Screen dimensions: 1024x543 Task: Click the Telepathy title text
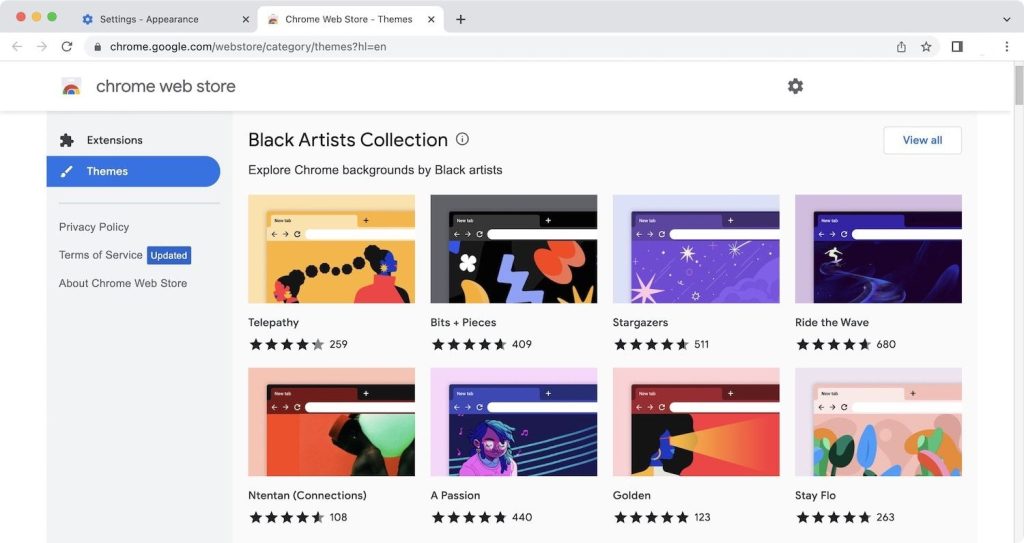pos(273,322)
